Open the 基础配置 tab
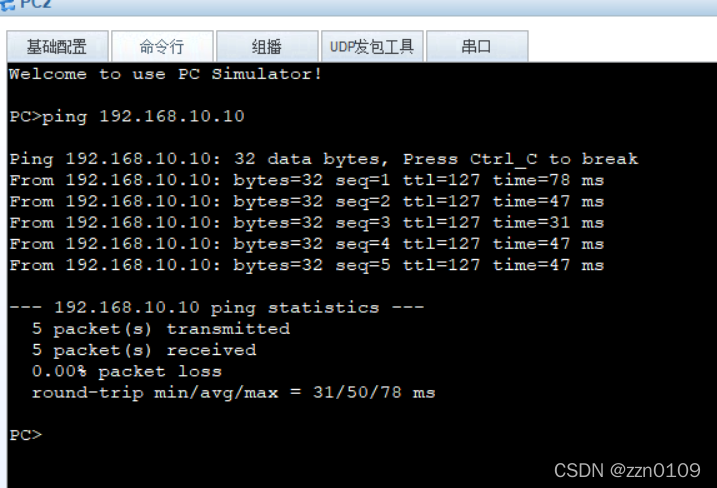717x488 pixels. click(57, 46)
